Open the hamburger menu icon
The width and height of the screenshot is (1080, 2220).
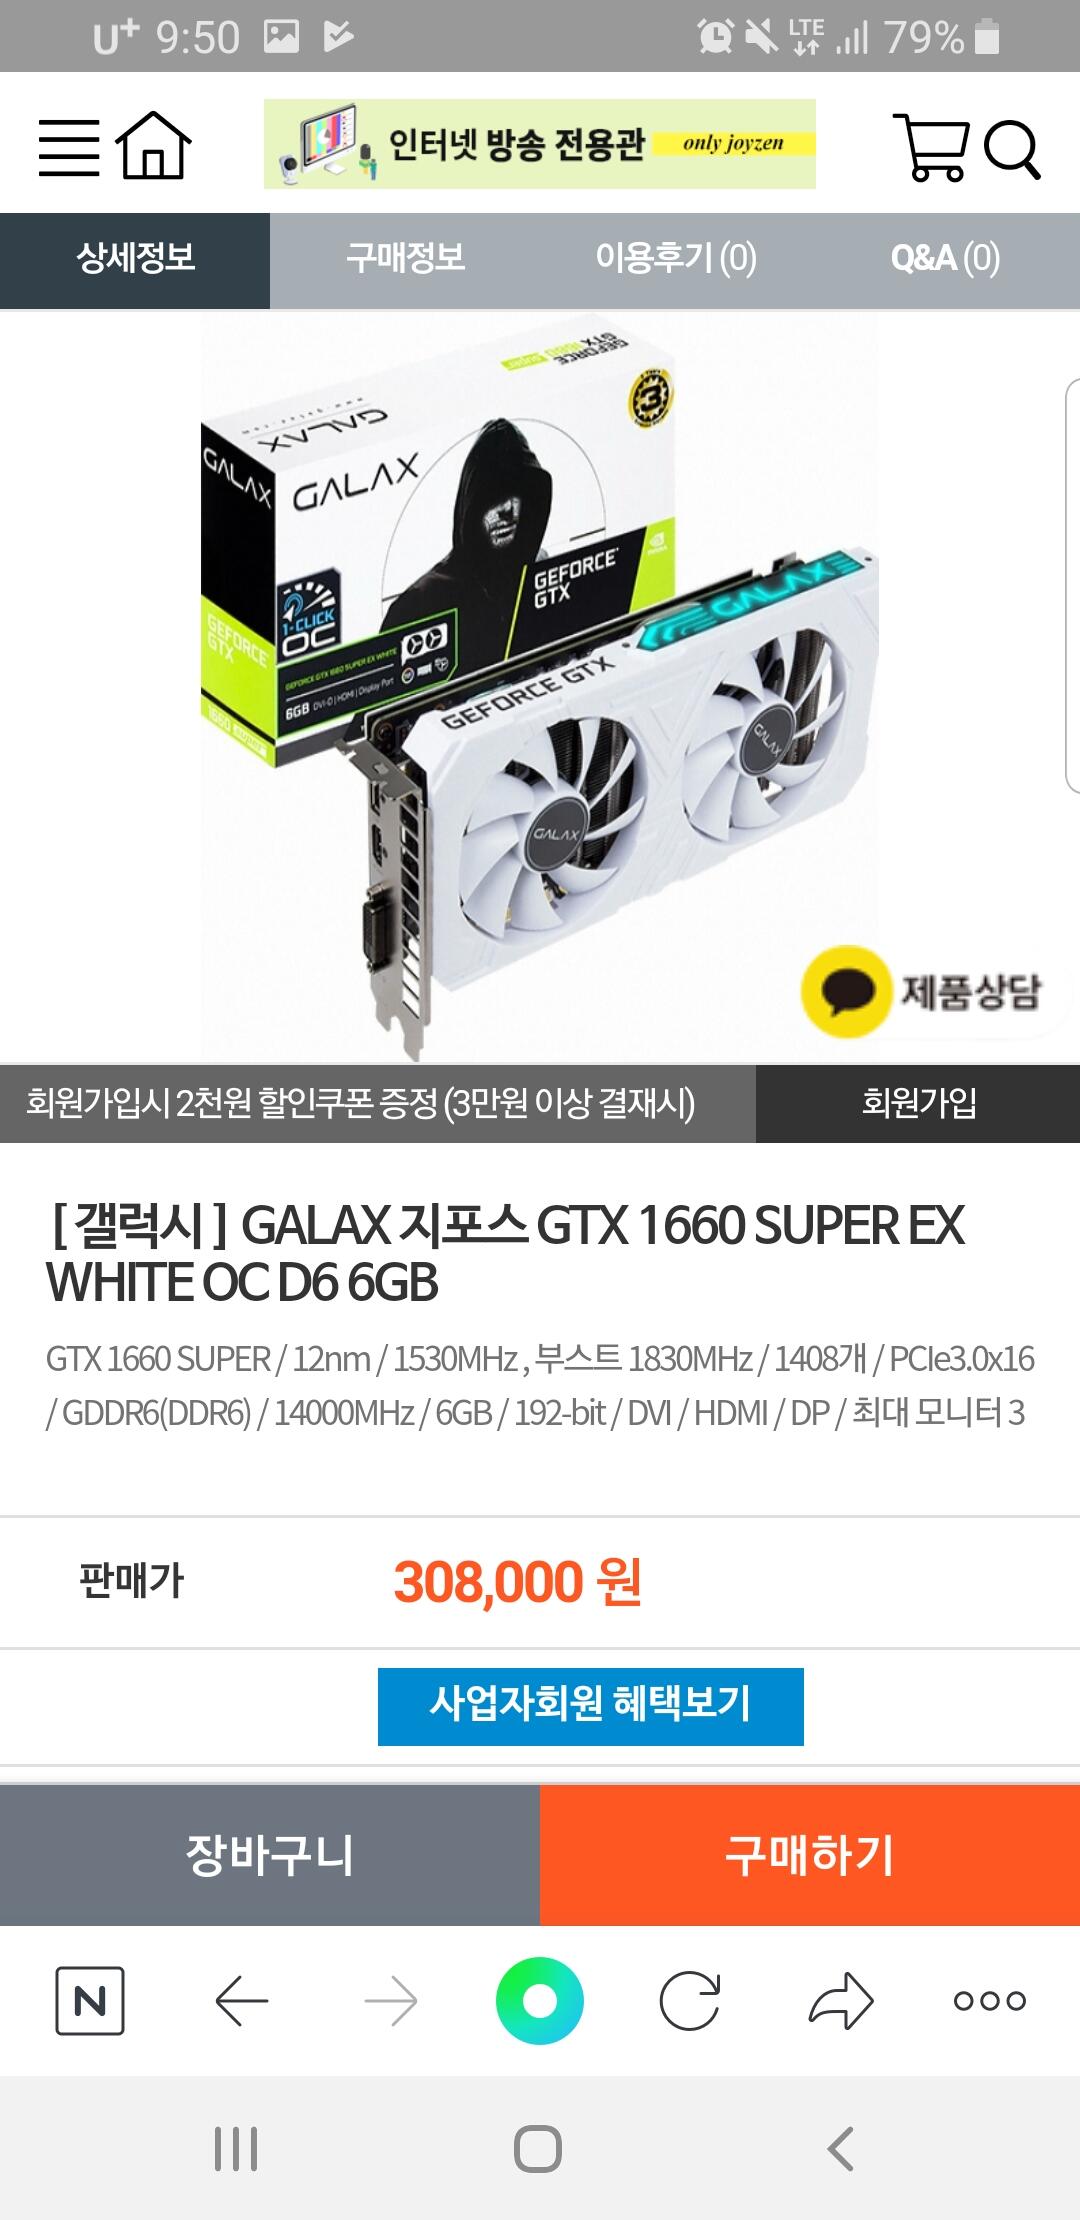tap(69, 147)
